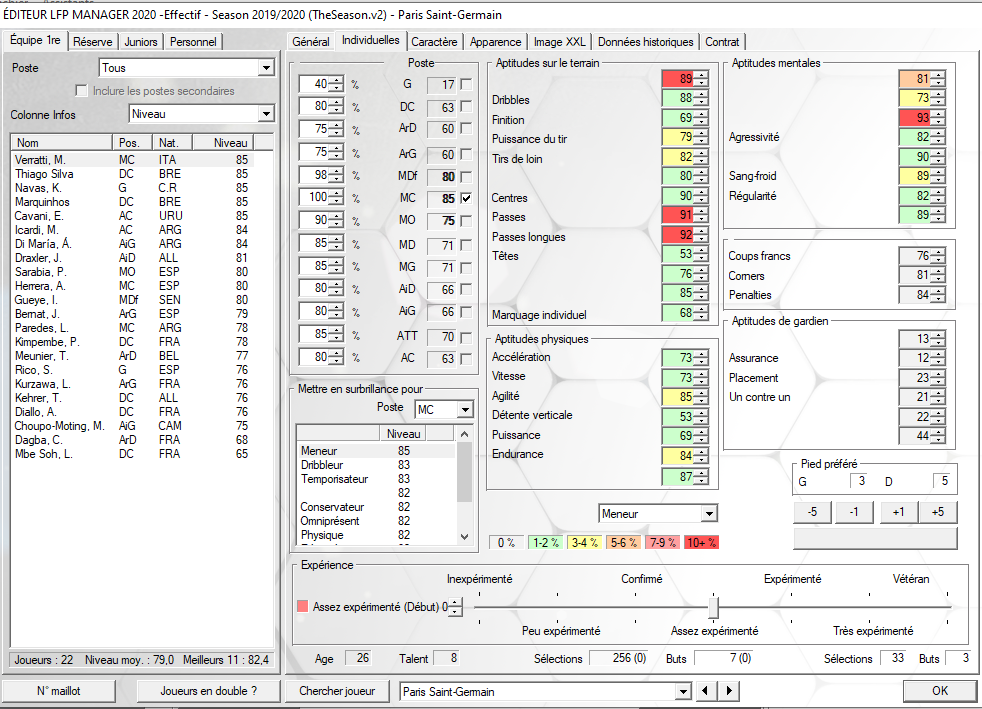
Task: Sort list by Nom column header
Action: pyautogui.click(x=61, y=143)
